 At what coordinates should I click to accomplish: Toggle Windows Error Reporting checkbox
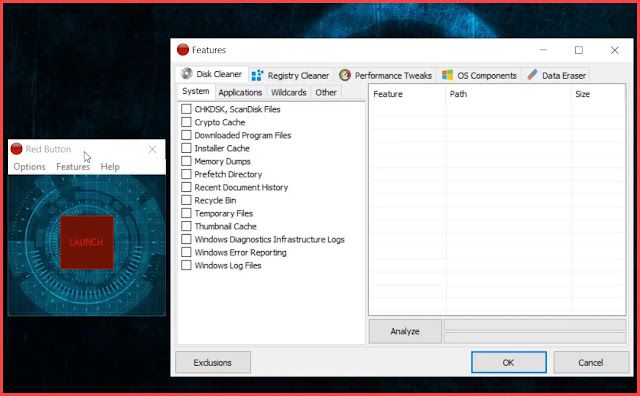click(x=186, y=253)
